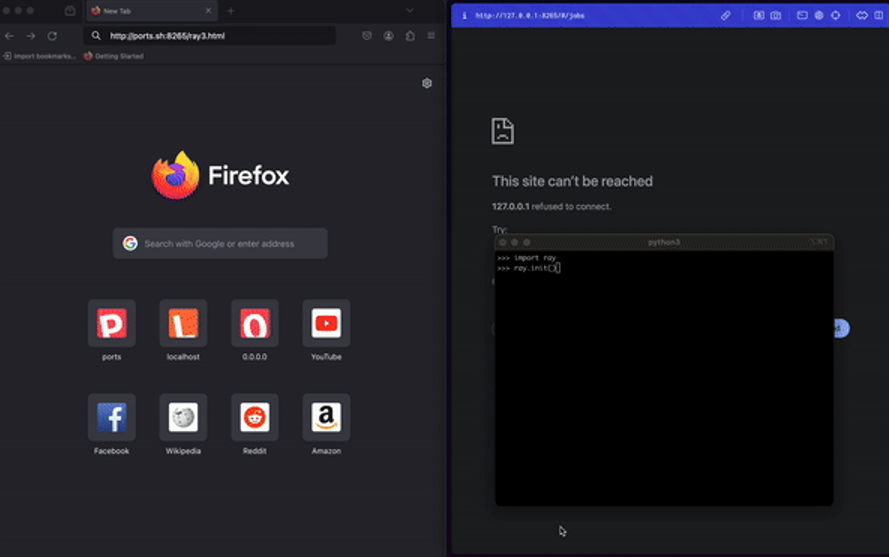This screenshot has height=557, width=889.
Task: Open the ports shortcut tile
Action: [112, 323]
